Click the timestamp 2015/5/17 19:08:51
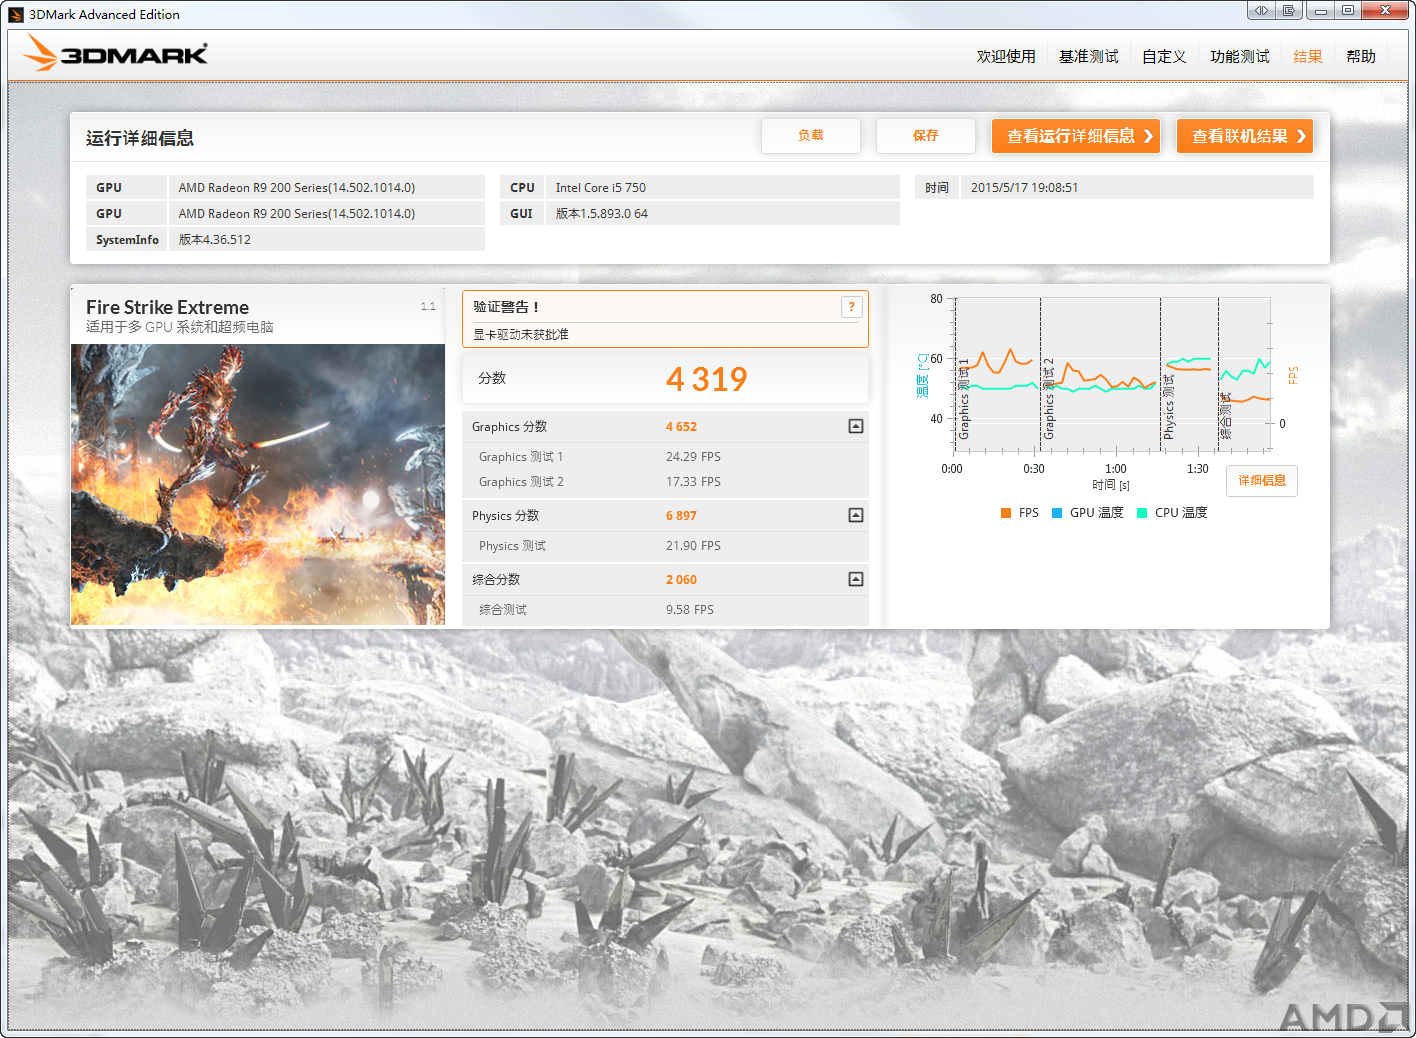This screenshot has height=1038, width=1416. coord(1024,188)
